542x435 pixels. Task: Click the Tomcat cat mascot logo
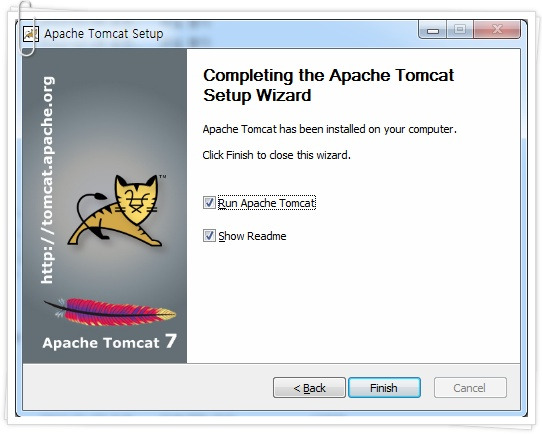point(116,211)
